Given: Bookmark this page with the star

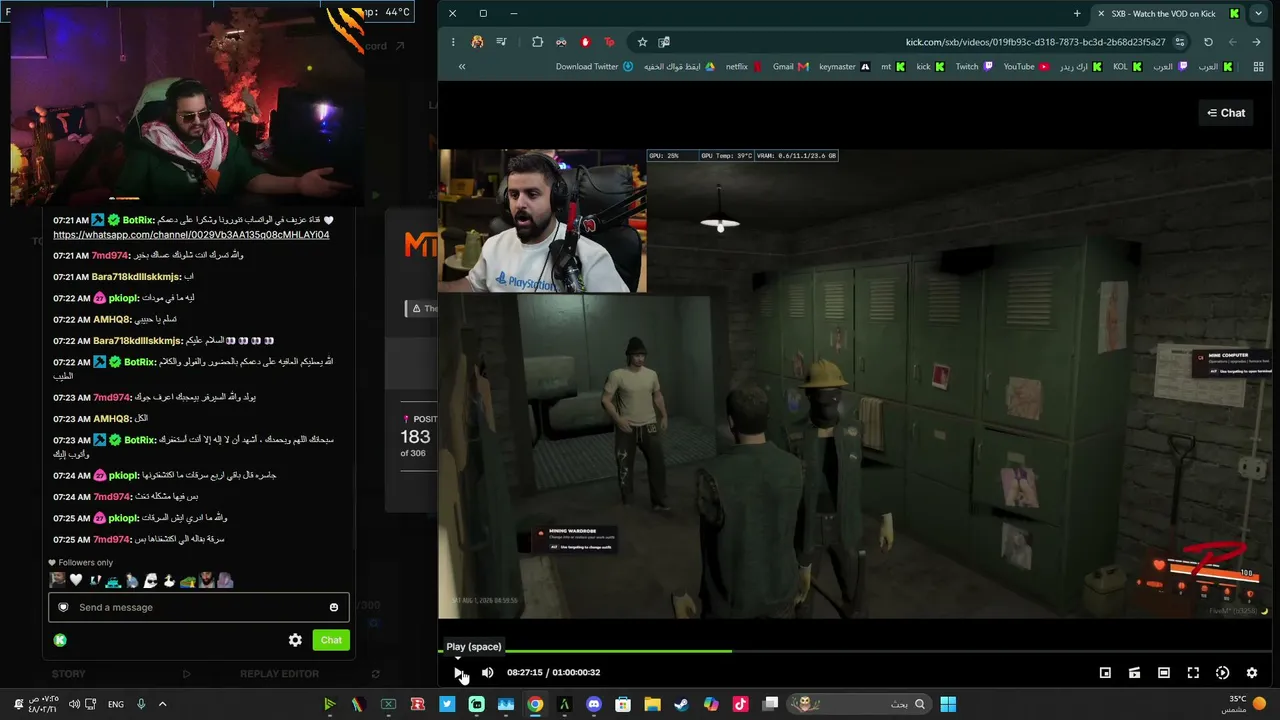Looking at the screenshot, I should [642, 42].
